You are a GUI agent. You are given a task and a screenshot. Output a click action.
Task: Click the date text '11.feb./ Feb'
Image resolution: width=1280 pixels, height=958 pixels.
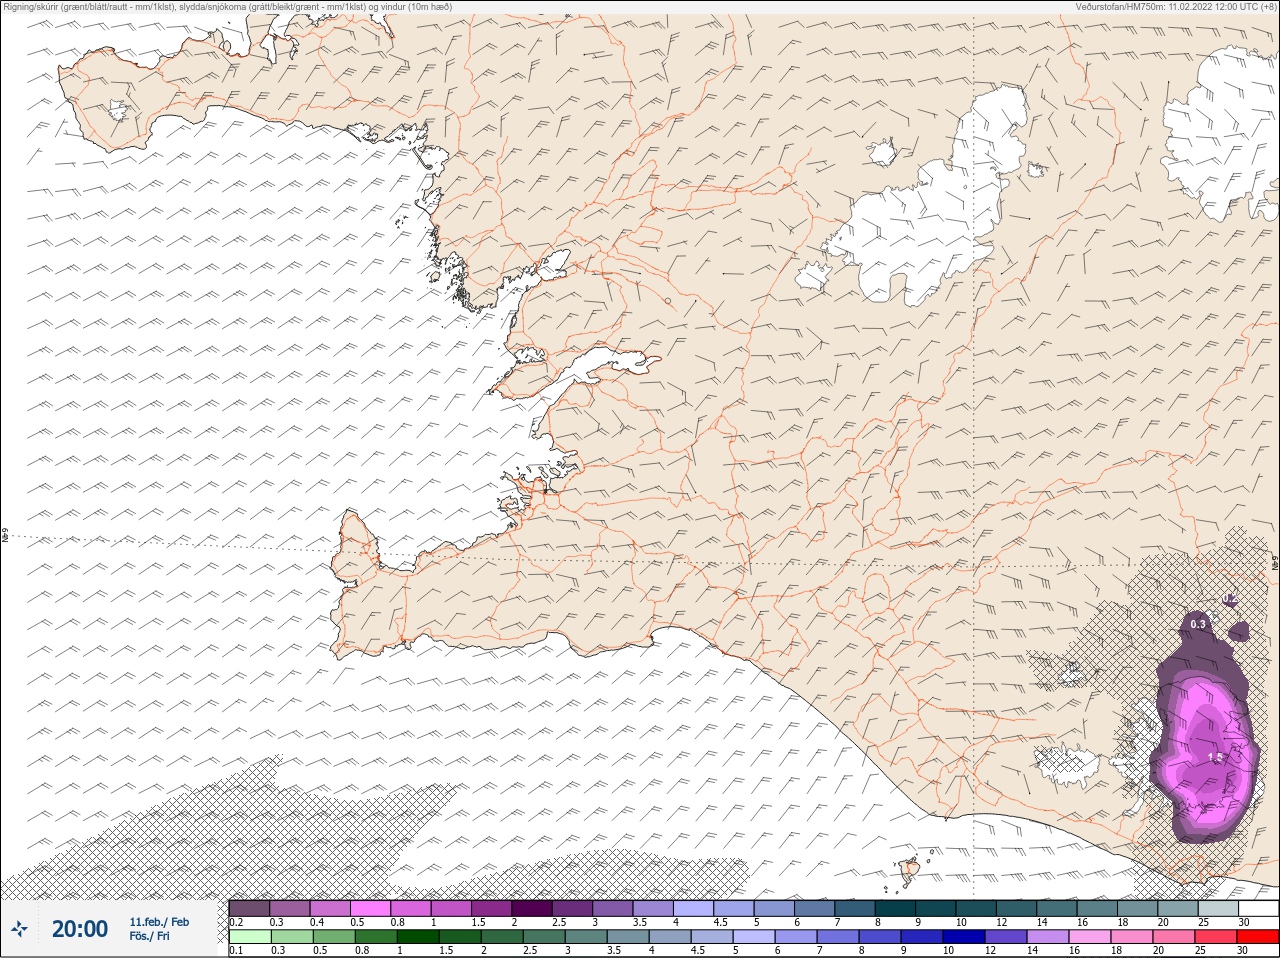click(159, 922)
